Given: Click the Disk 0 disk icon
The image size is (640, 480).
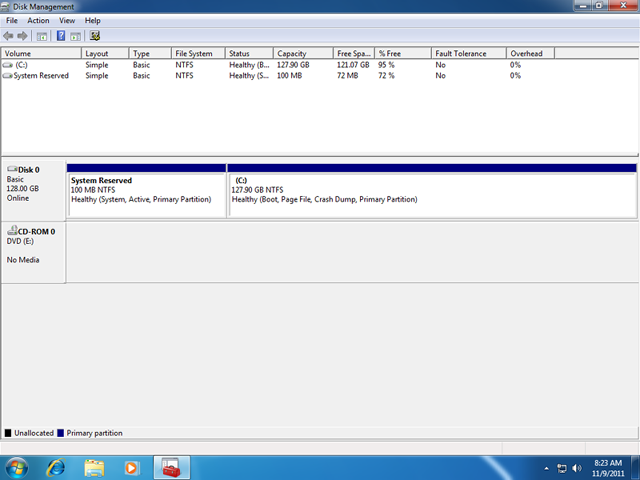Looking at the screenshot, I should [x=12, y=169].
